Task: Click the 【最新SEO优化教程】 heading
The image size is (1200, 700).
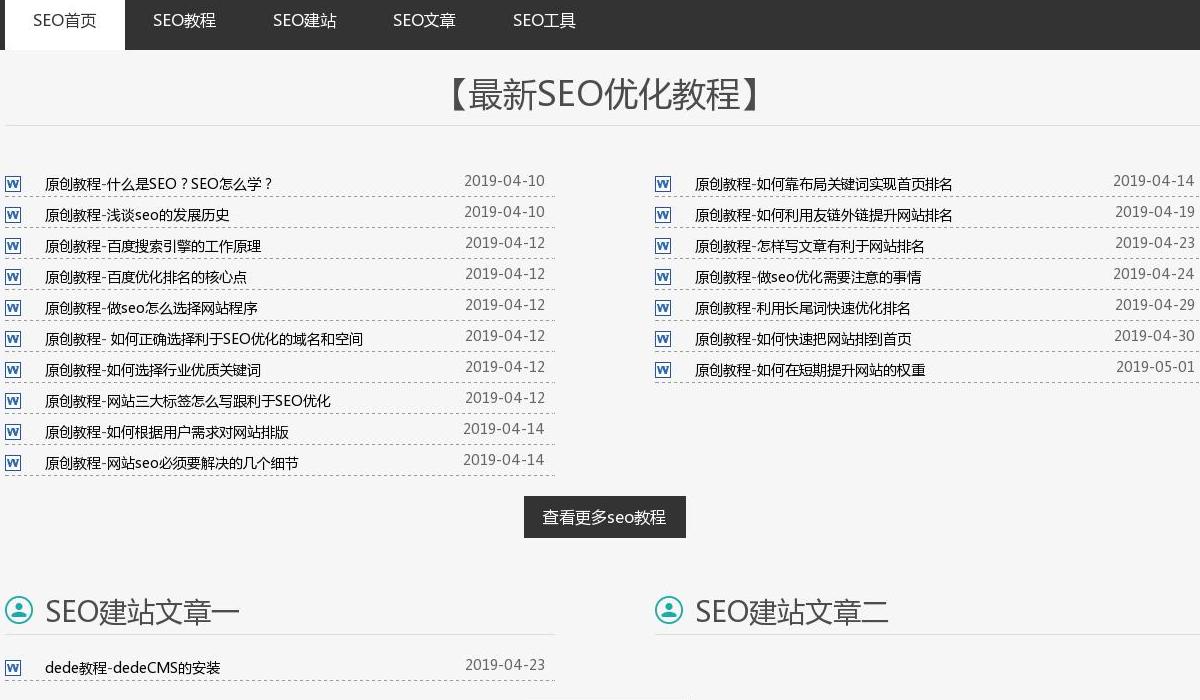Action: (x=604, y=94)
